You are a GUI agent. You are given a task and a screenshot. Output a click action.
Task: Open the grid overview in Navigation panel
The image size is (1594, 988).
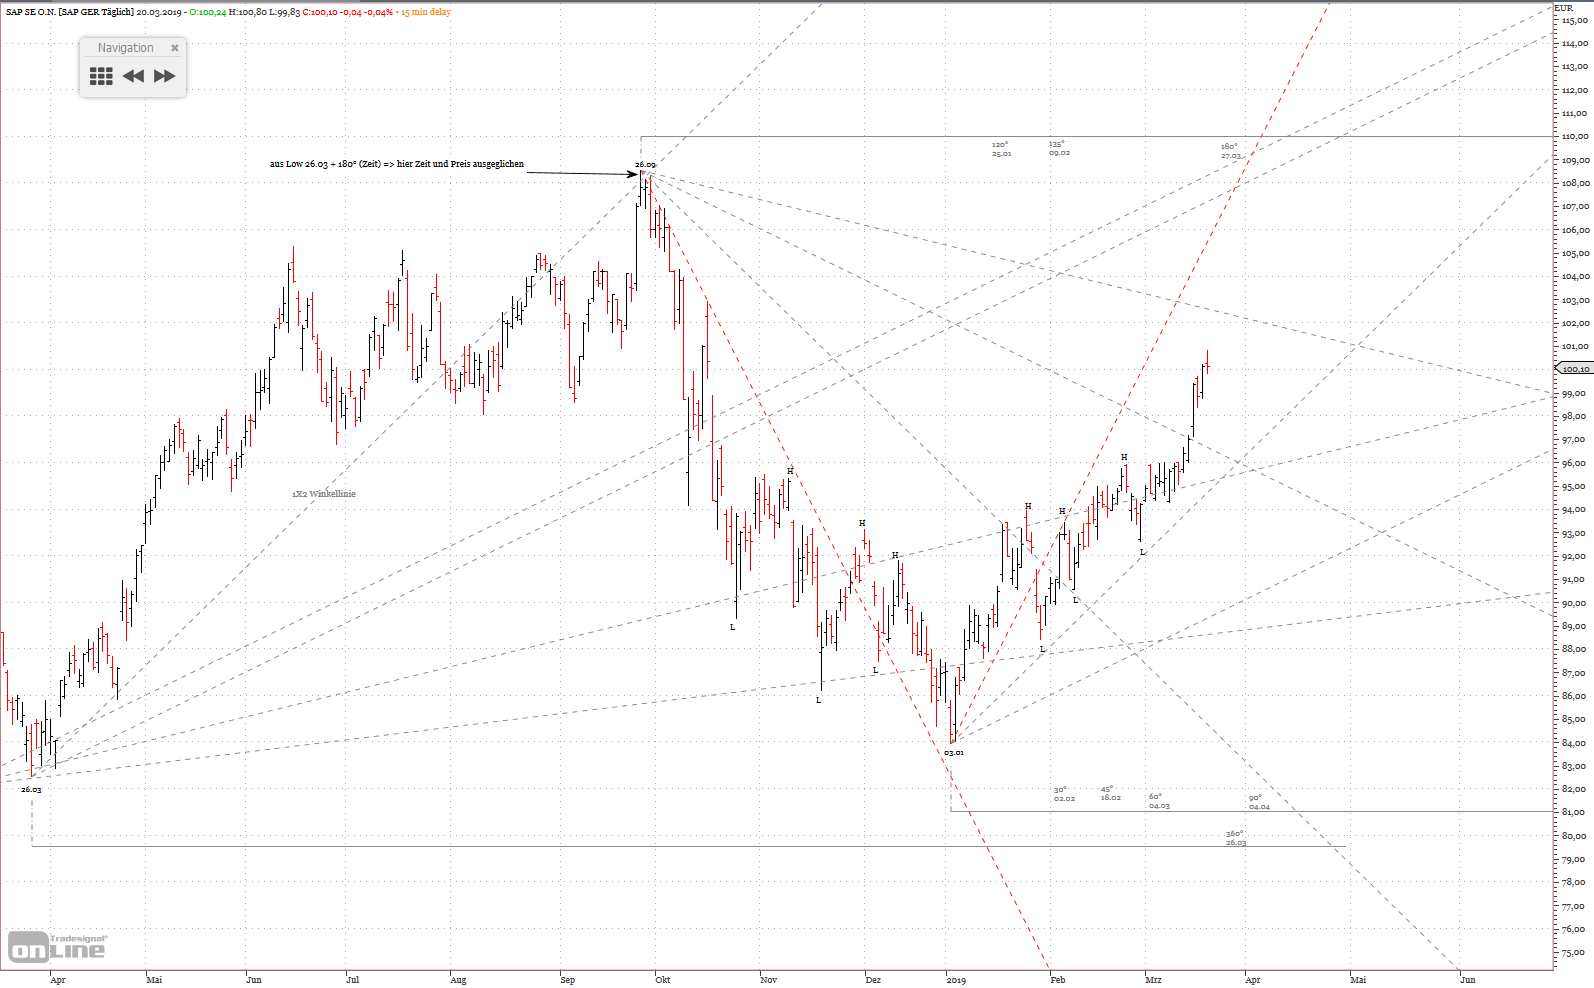(x=101, y=76)
